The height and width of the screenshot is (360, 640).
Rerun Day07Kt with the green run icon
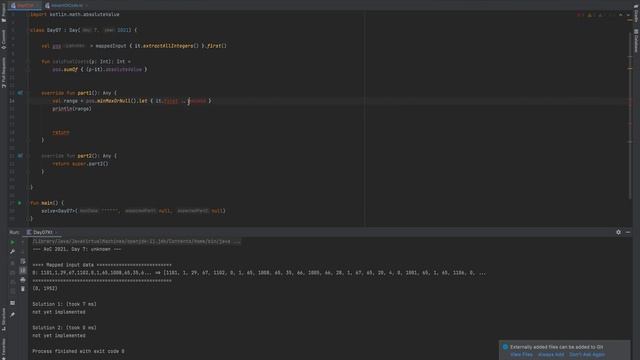pyautogui.click(x=12, y=242)
